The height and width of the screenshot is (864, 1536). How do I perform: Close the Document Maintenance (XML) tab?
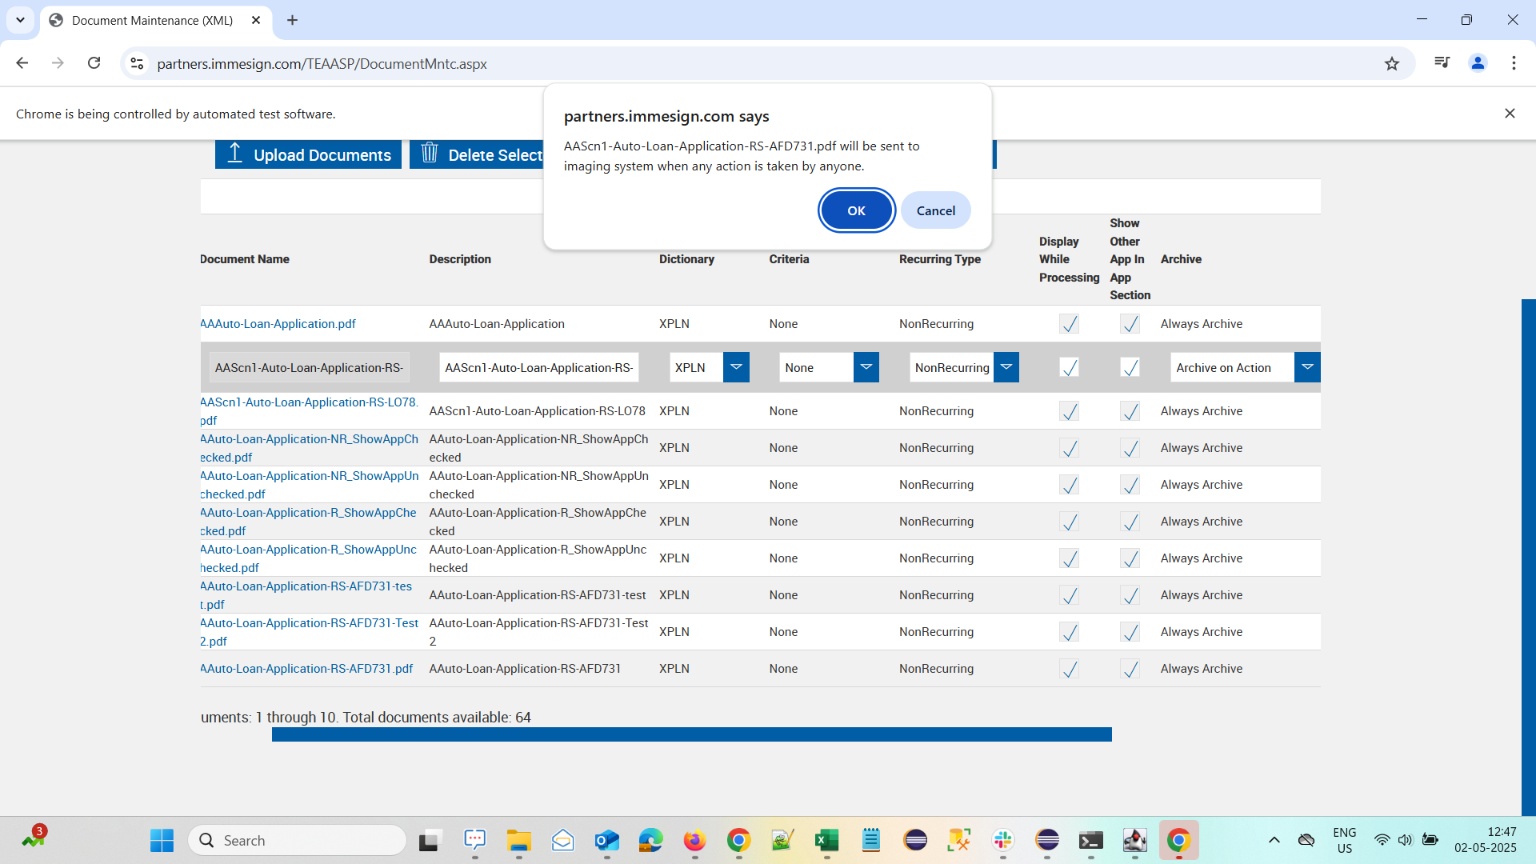tap(256, 20)
